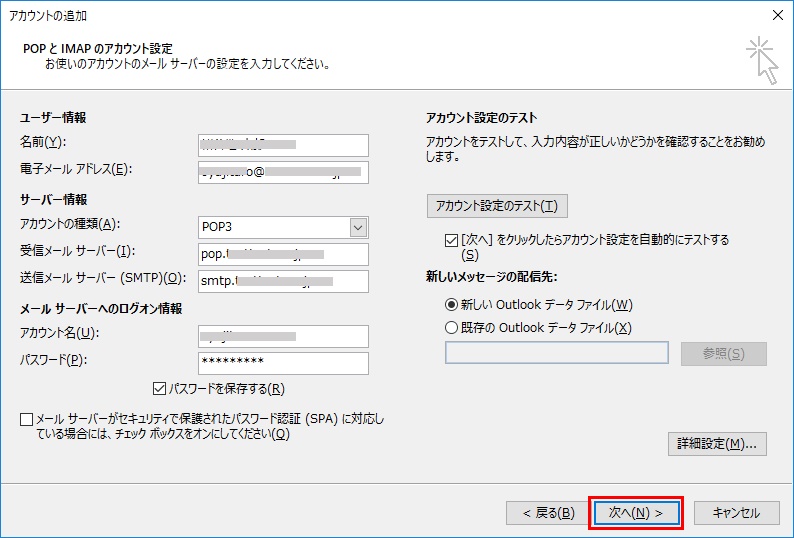The image size is (794, 538).
Task: Click the ユーザー情報 section label
Action: [53, 118]
